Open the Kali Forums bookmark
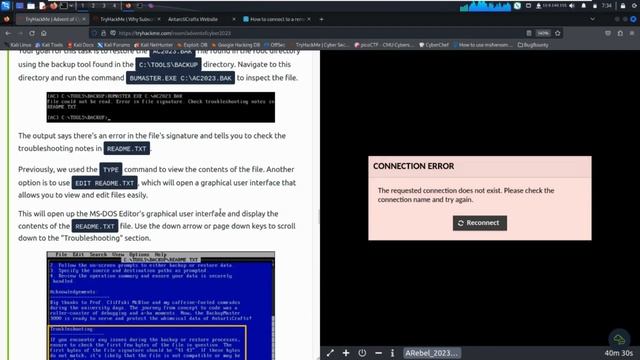This screenshot has width=640, height=360. tap(114, 45)
